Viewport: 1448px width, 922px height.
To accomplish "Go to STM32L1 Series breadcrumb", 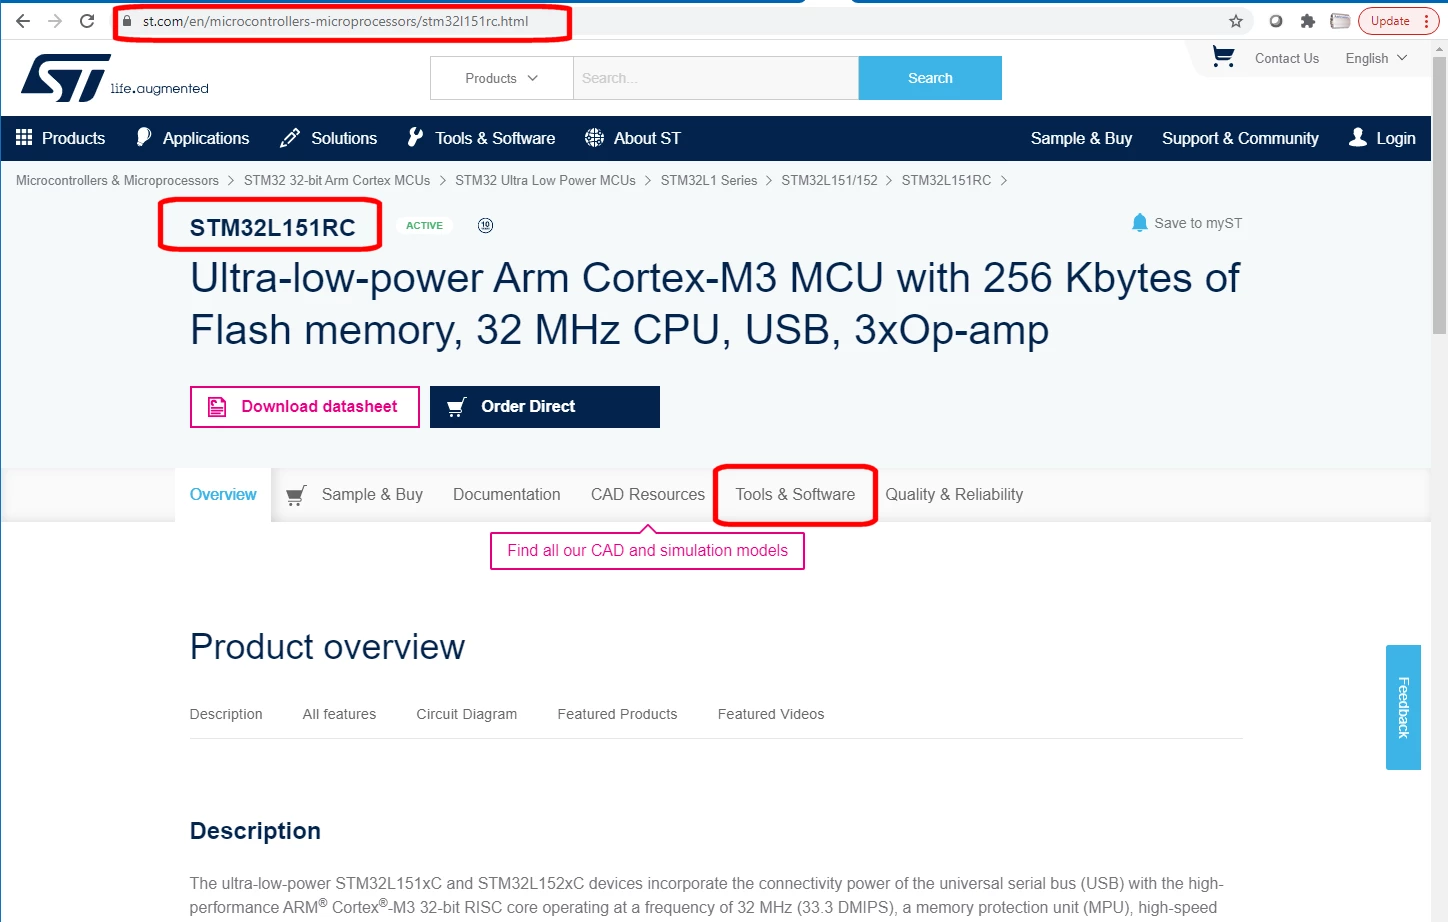I will [x=709, y=180].
